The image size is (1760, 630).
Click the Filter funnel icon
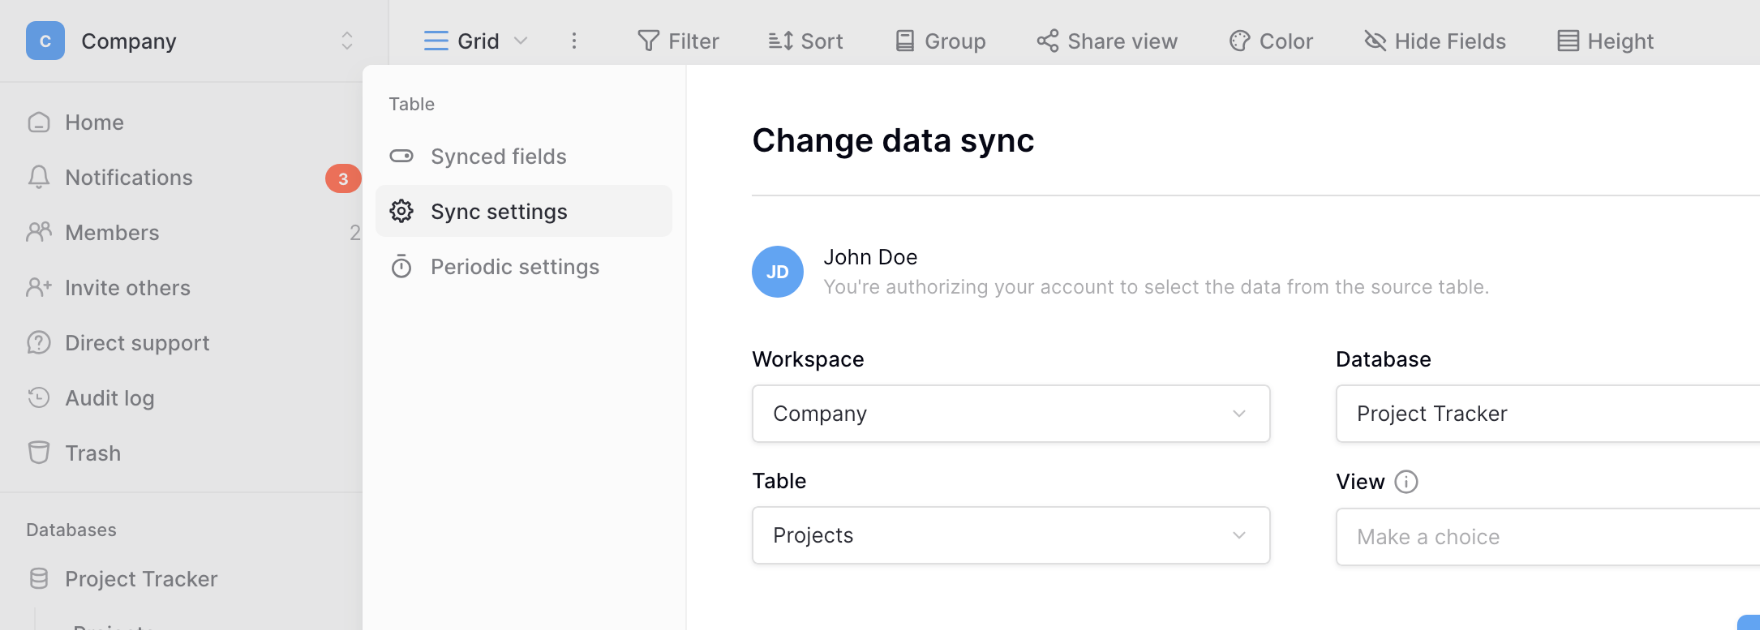point(648,41)
